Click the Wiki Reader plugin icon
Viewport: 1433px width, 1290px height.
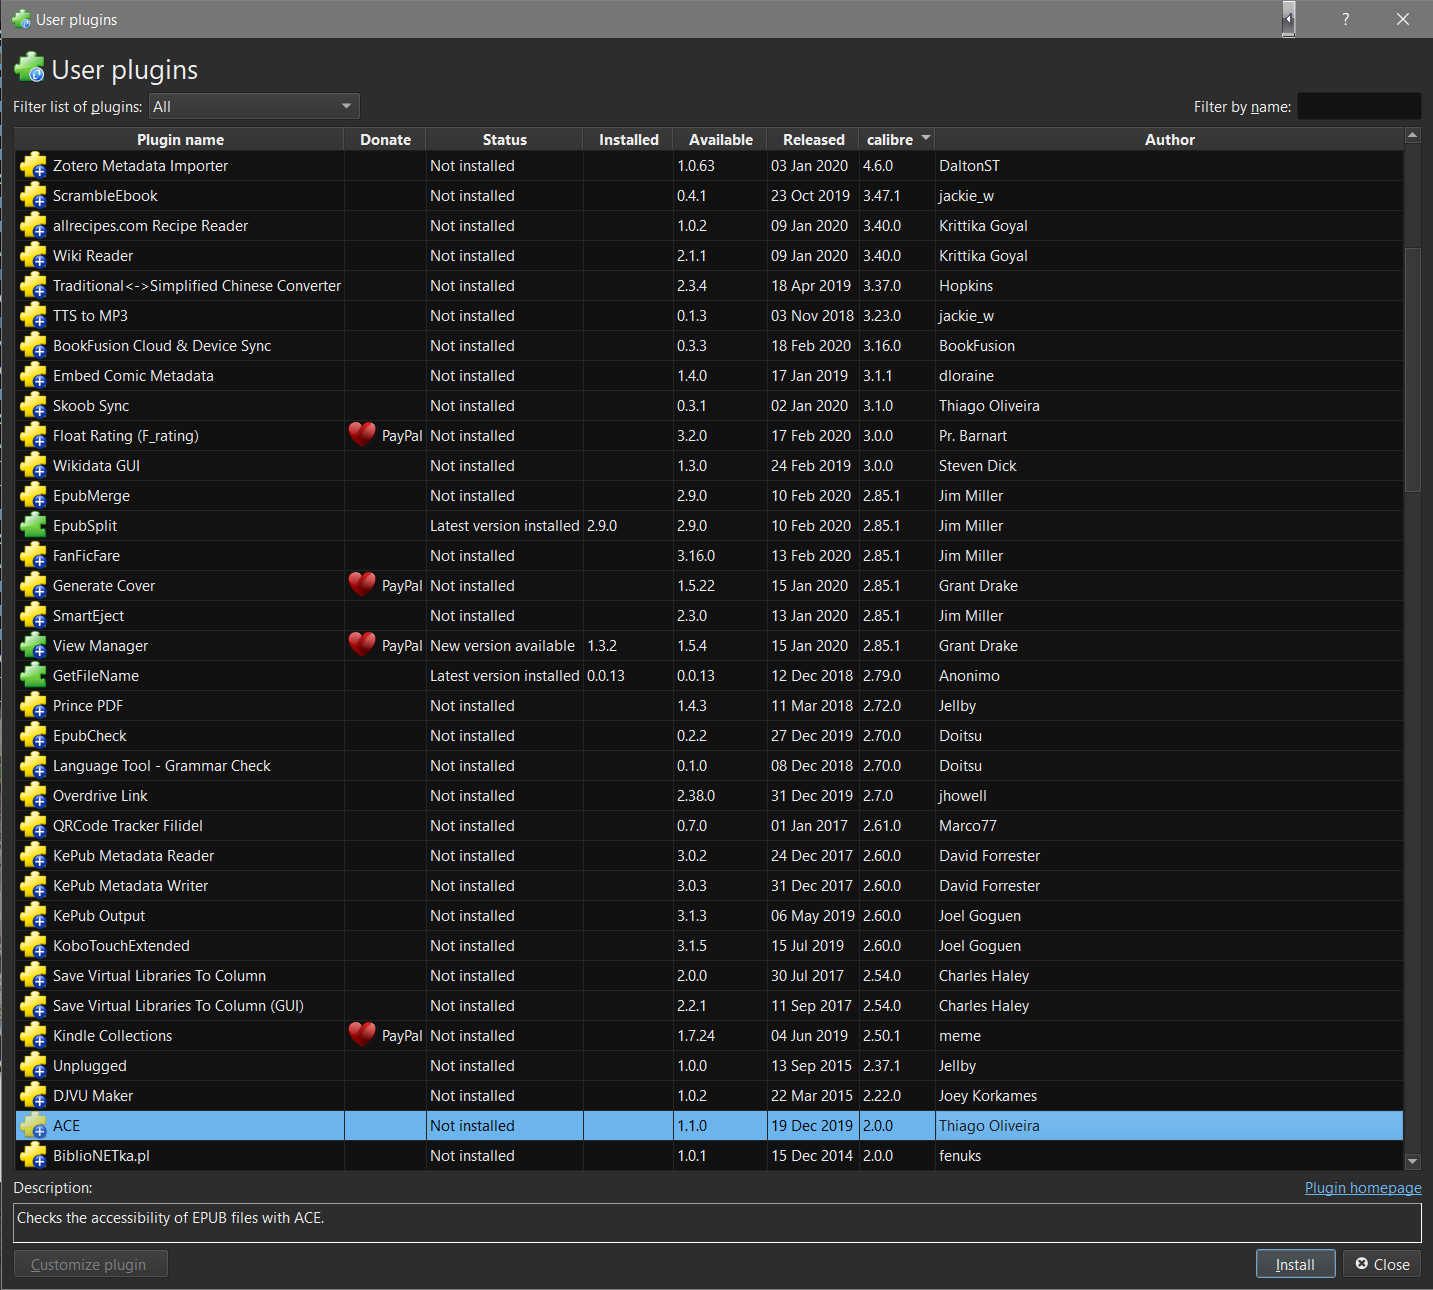33,256
